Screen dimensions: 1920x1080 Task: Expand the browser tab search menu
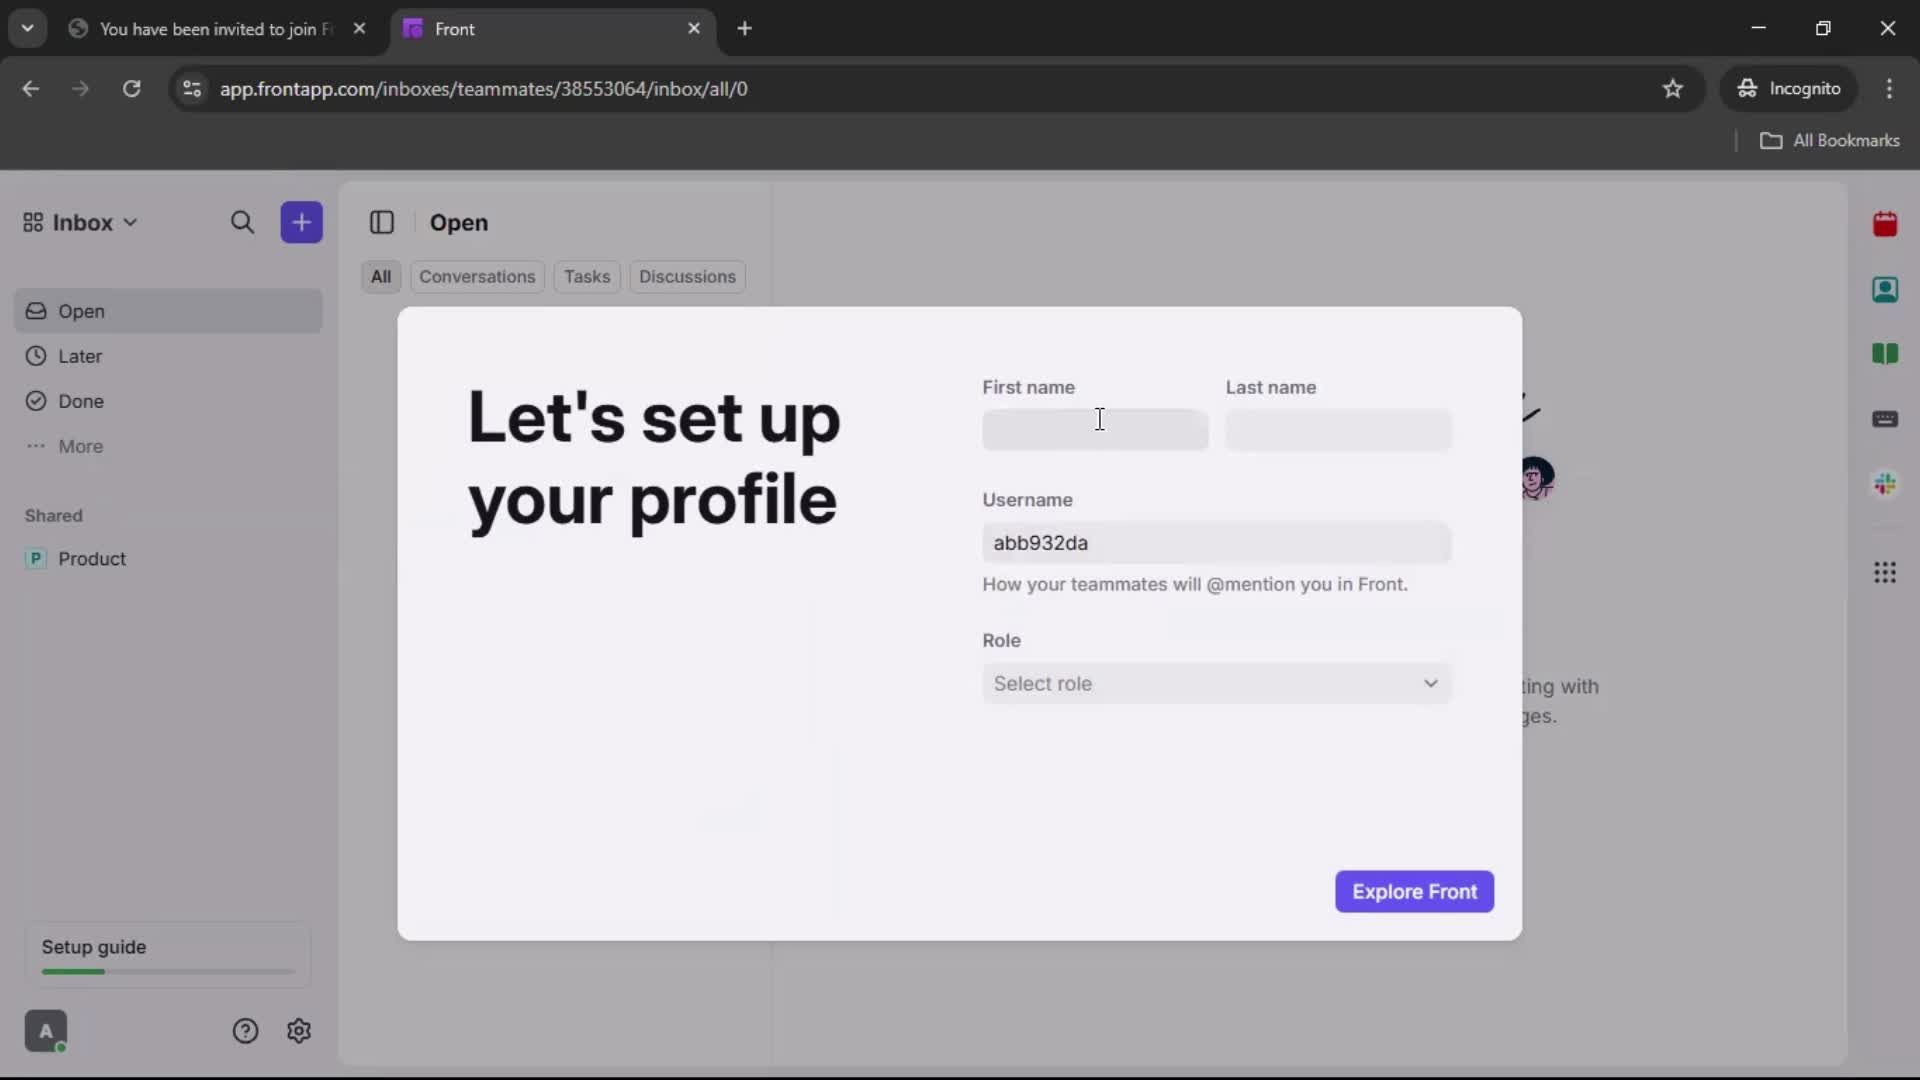pyautogui.click(x=28, y=28)
